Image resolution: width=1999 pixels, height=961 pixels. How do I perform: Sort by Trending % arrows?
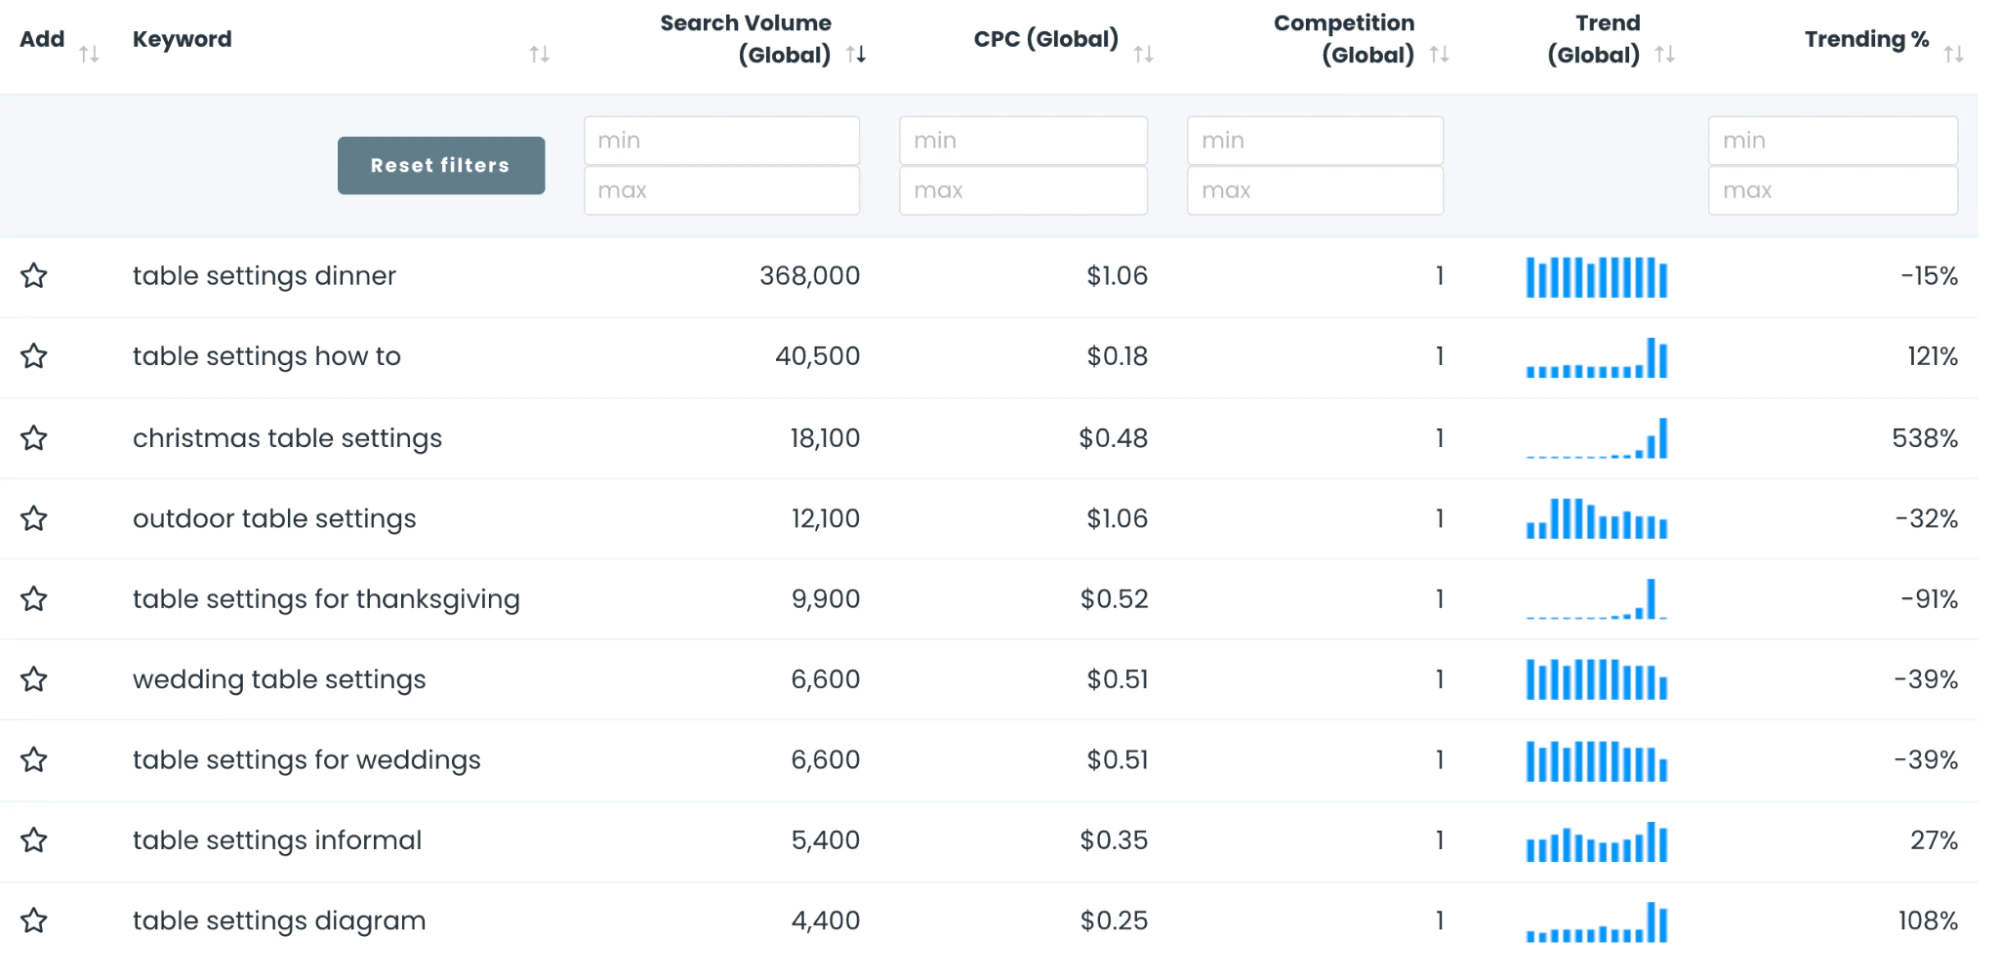point(1953,54)
